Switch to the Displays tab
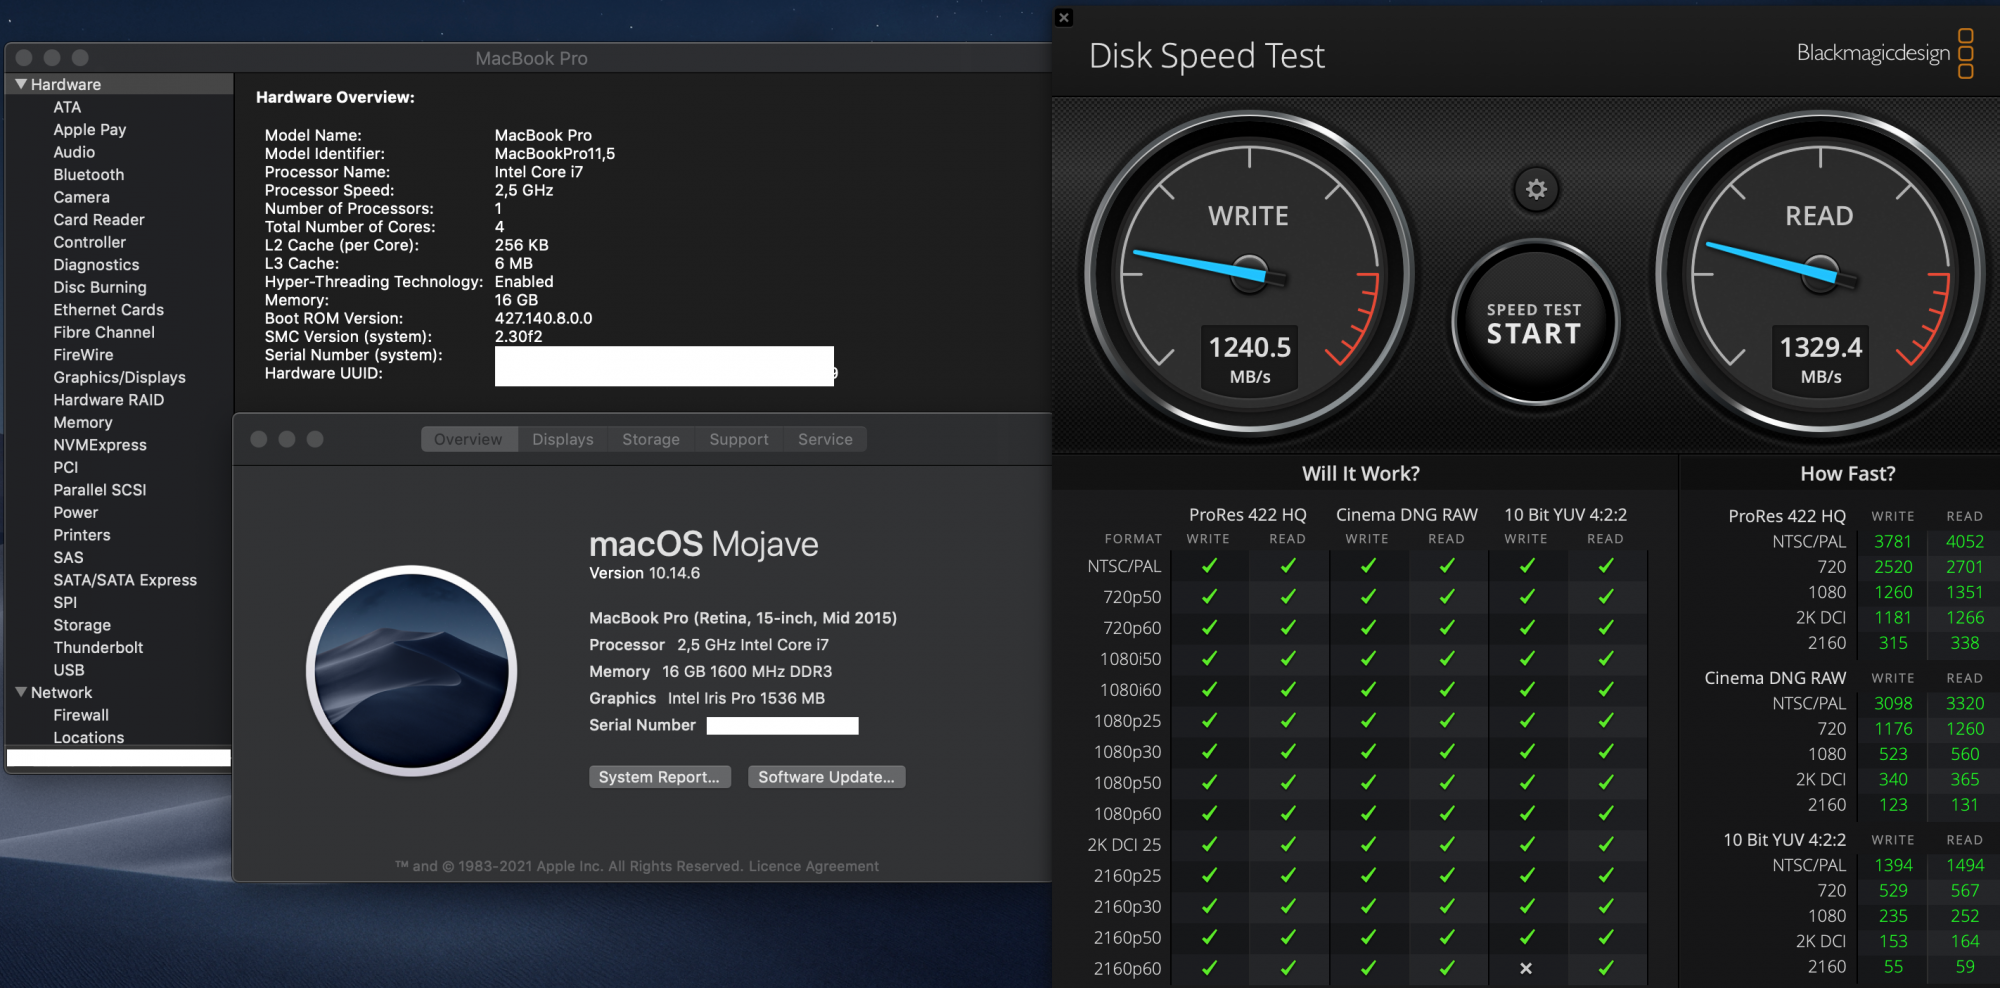 (x=563, y=439)
